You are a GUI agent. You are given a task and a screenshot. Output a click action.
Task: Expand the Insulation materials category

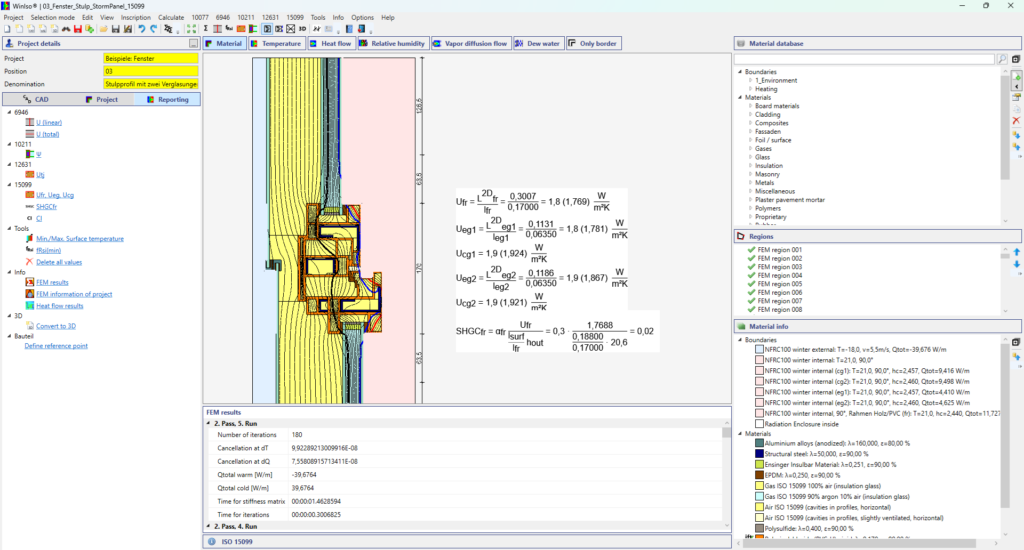[x=750, y=165]
